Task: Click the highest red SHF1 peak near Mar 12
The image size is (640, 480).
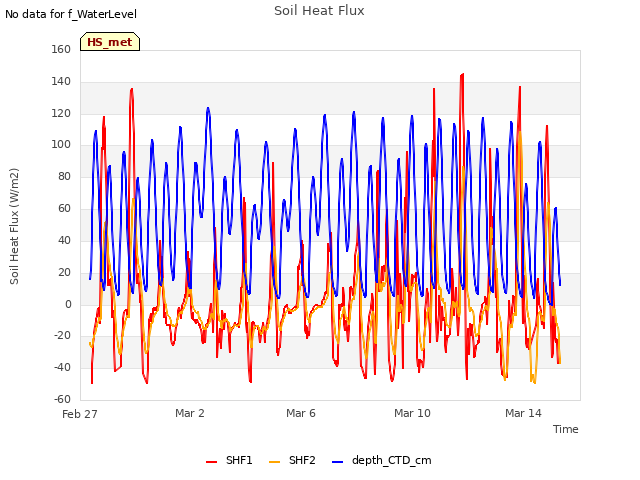Action: click(462, 74)
